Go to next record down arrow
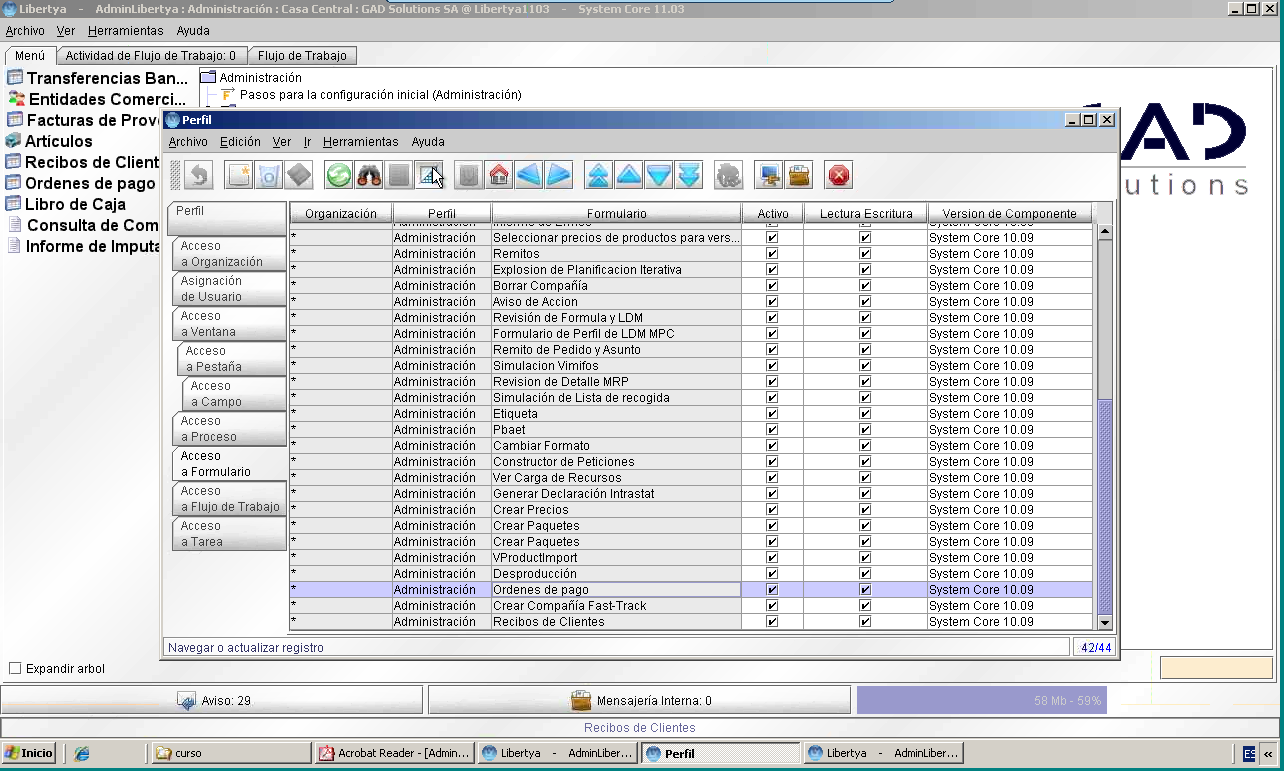Screen dimensions: 1284x771 click(x=659, y=176)
